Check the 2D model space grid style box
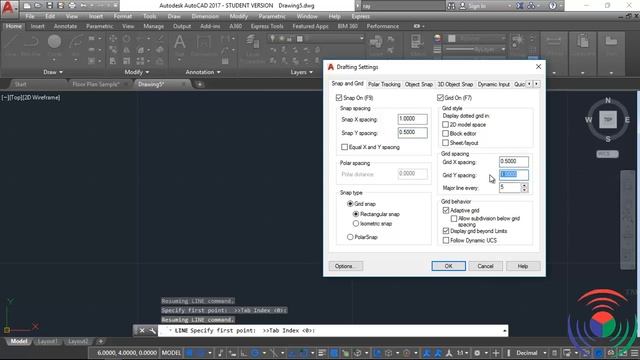Screen dimensions: 640x360 click(x=445, y=124)
